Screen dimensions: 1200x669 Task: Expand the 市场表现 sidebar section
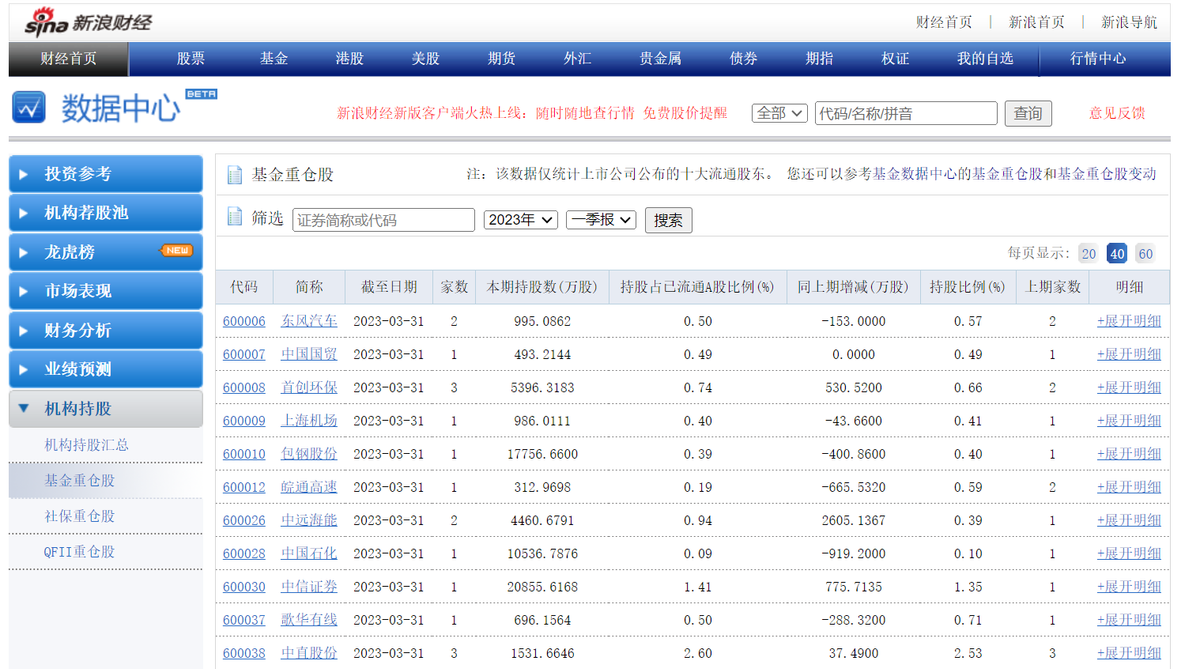(106, 291)
